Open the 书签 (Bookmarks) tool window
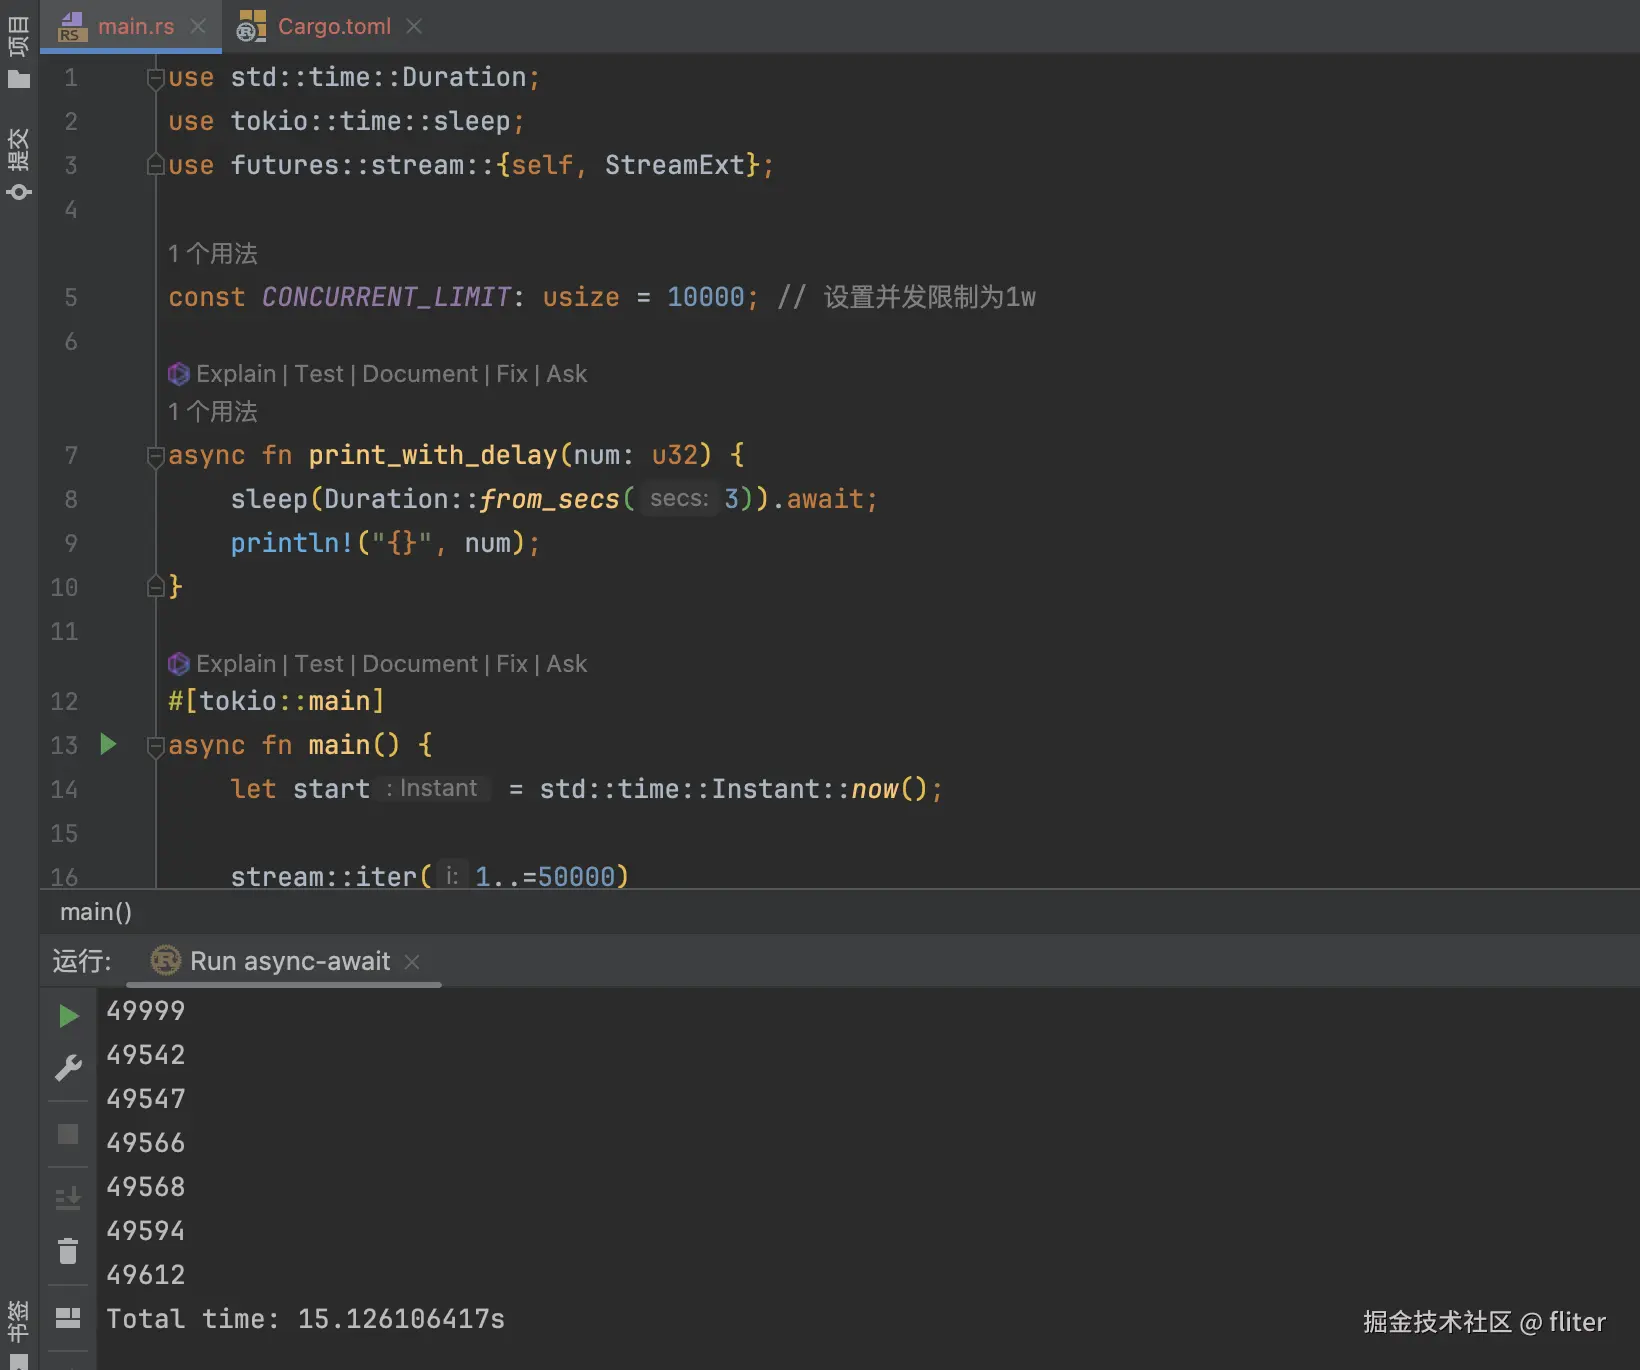The width and height of the screenshot is (1640, 1370). click(18, 1334)
